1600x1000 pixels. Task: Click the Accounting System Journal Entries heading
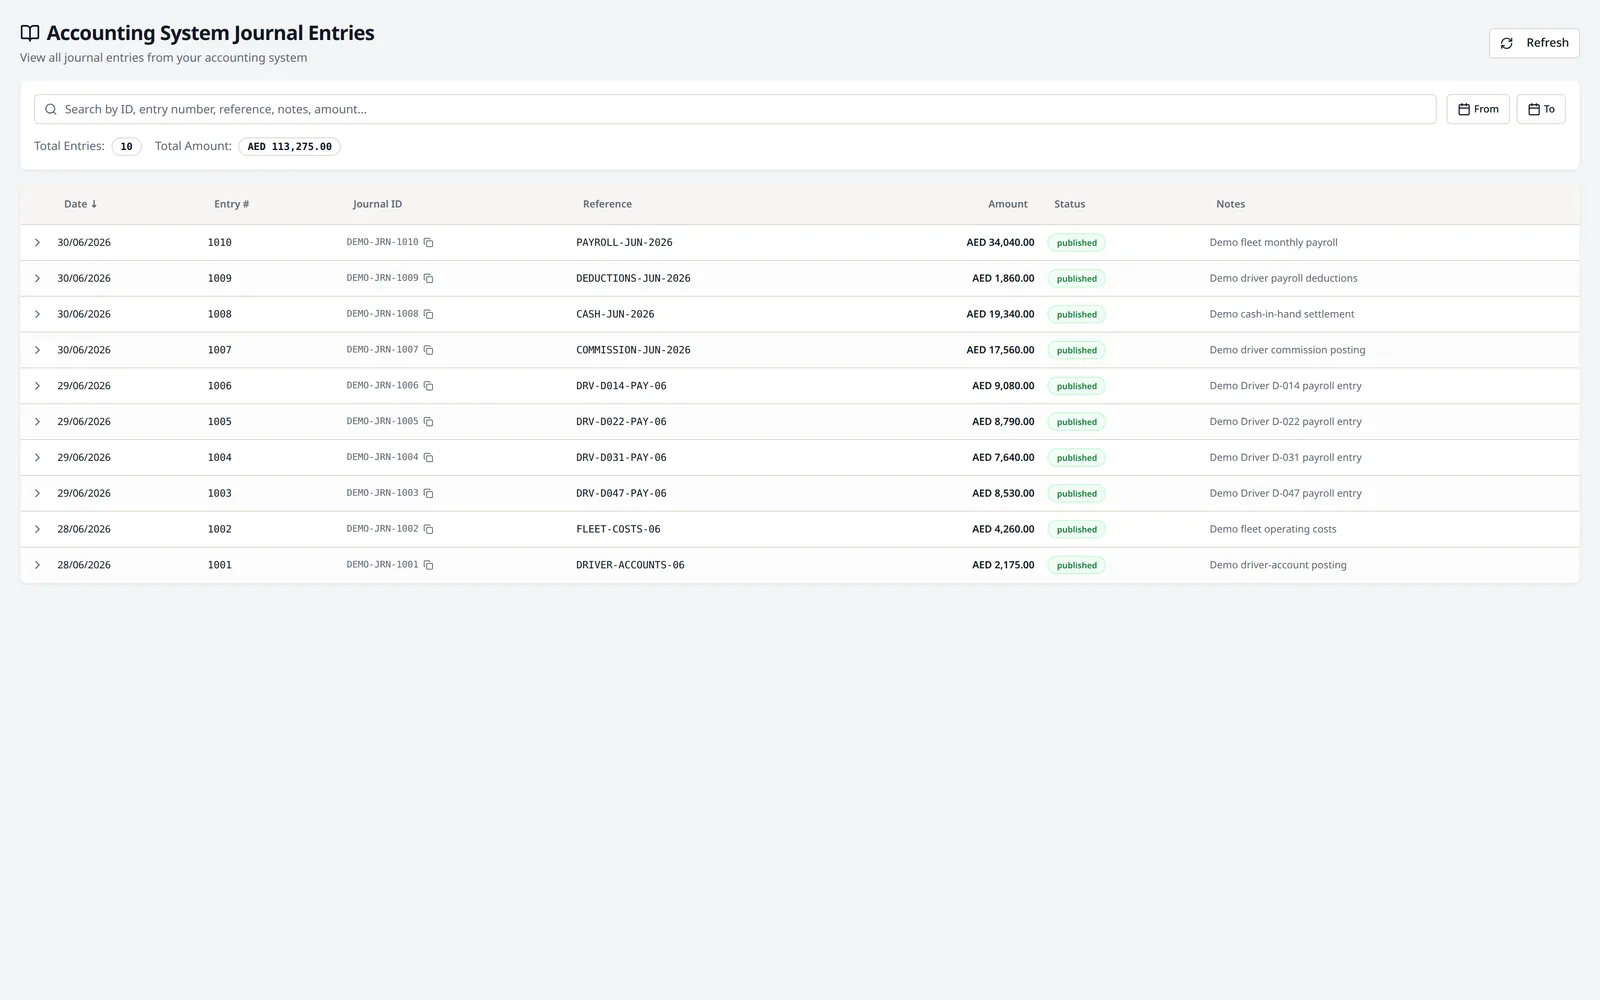point(210,33)
